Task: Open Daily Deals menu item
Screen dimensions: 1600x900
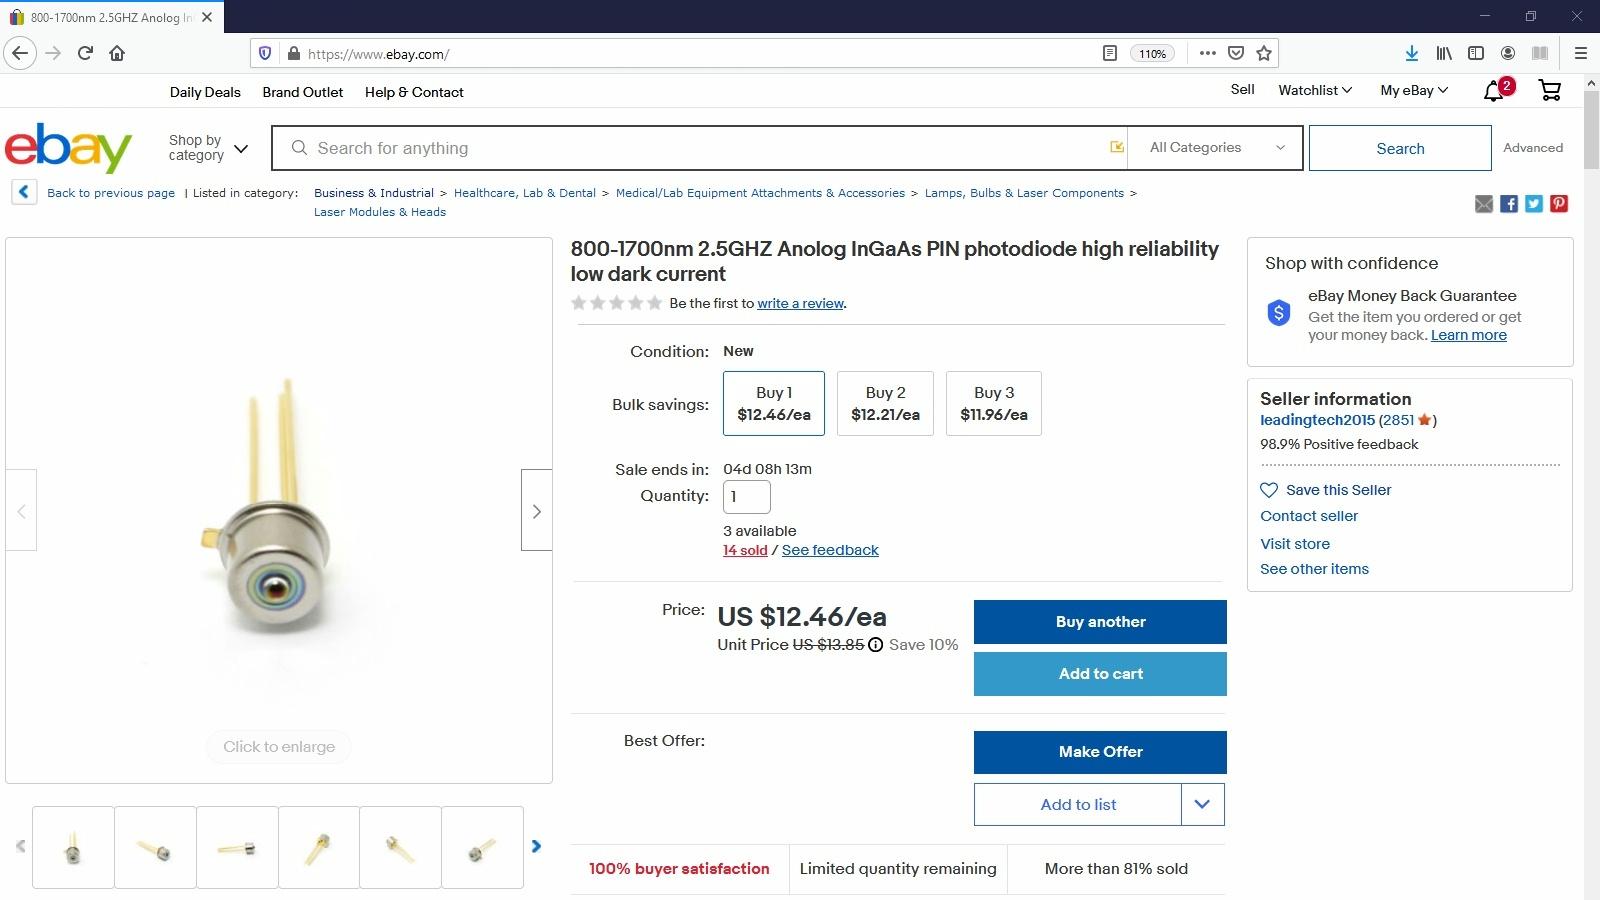Action: point(205,92)
